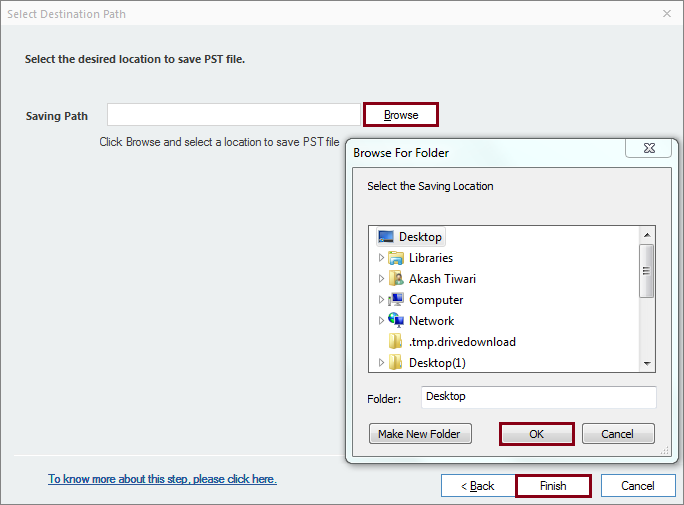Close the Browse For Folder dialog
Viewport: 684px width, 505px height.
(x=649, y=148)
